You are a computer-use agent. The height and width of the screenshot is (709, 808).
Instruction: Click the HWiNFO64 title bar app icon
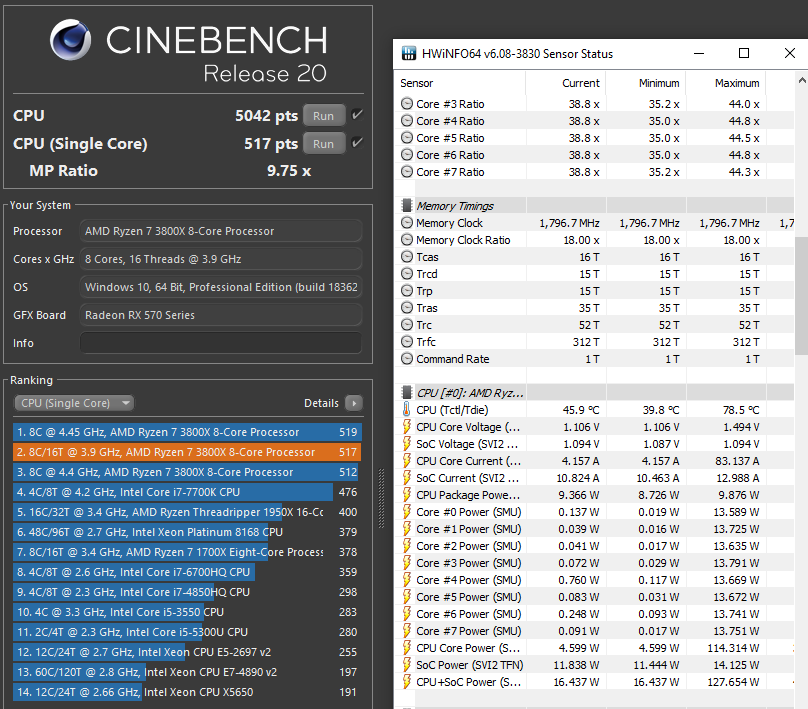click(x=409, y=53)
